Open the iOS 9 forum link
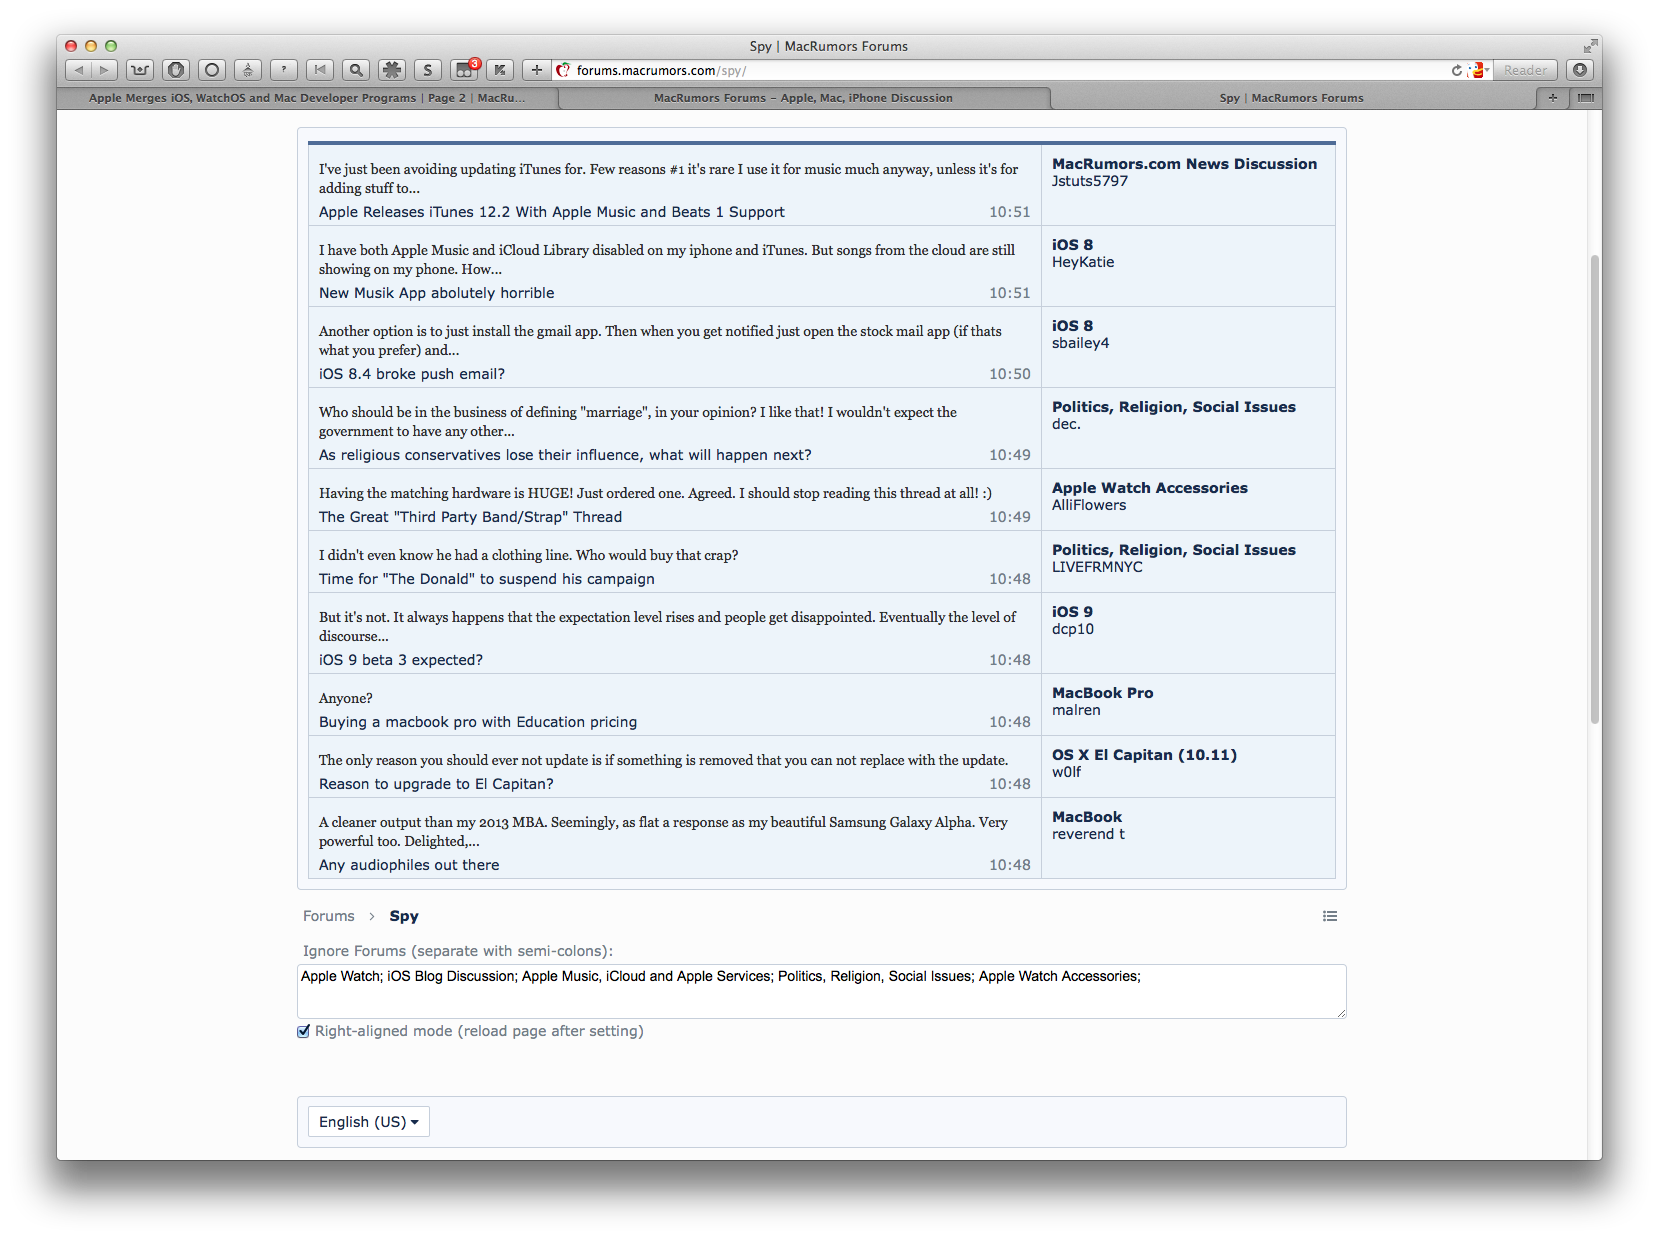Viewport: 1659px width, 1239px height. (1072, 612)
